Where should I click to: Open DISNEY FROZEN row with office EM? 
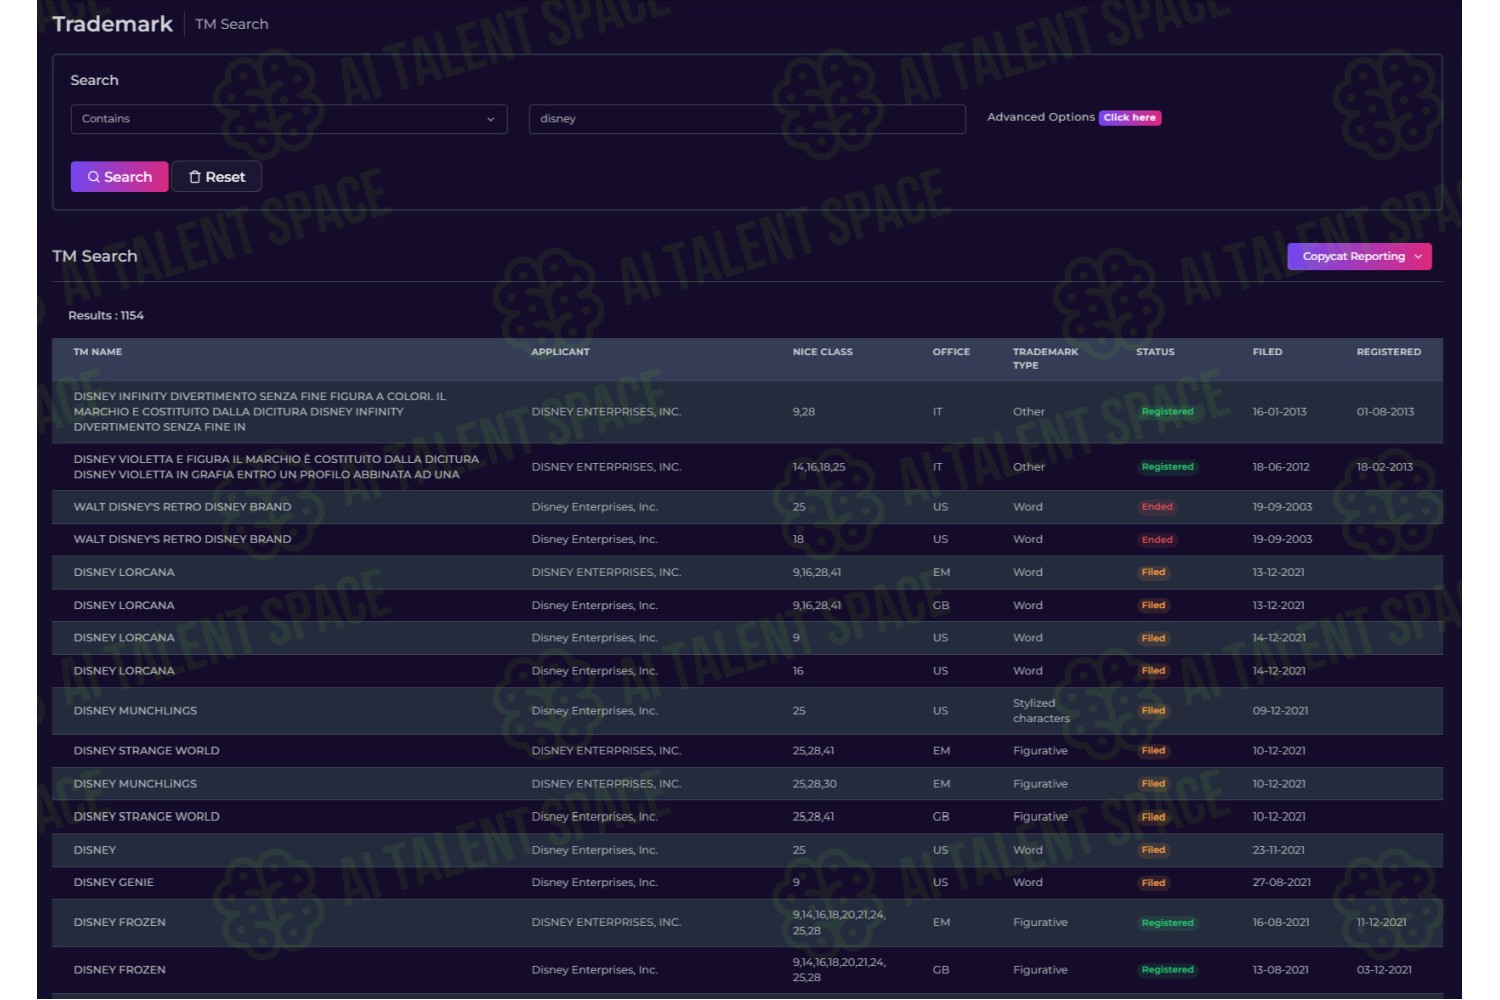click(x=747, y=923)
